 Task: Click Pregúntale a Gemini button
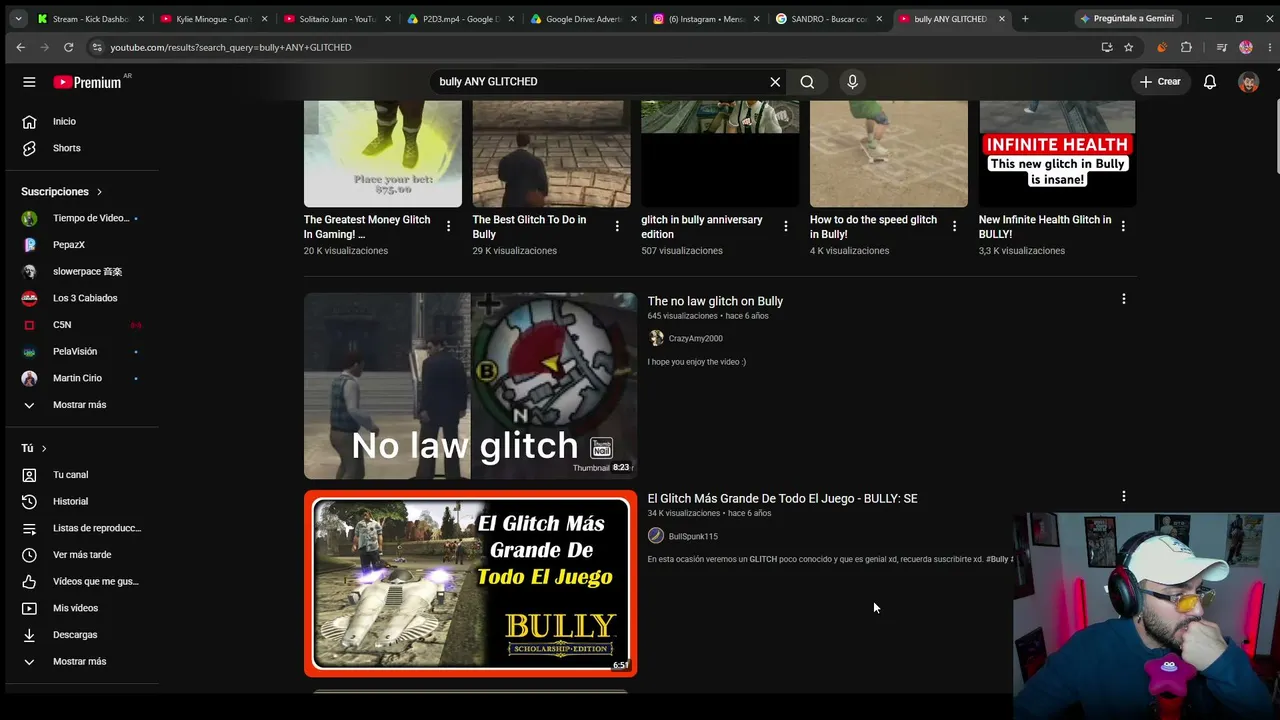(x=1127, y=19)
